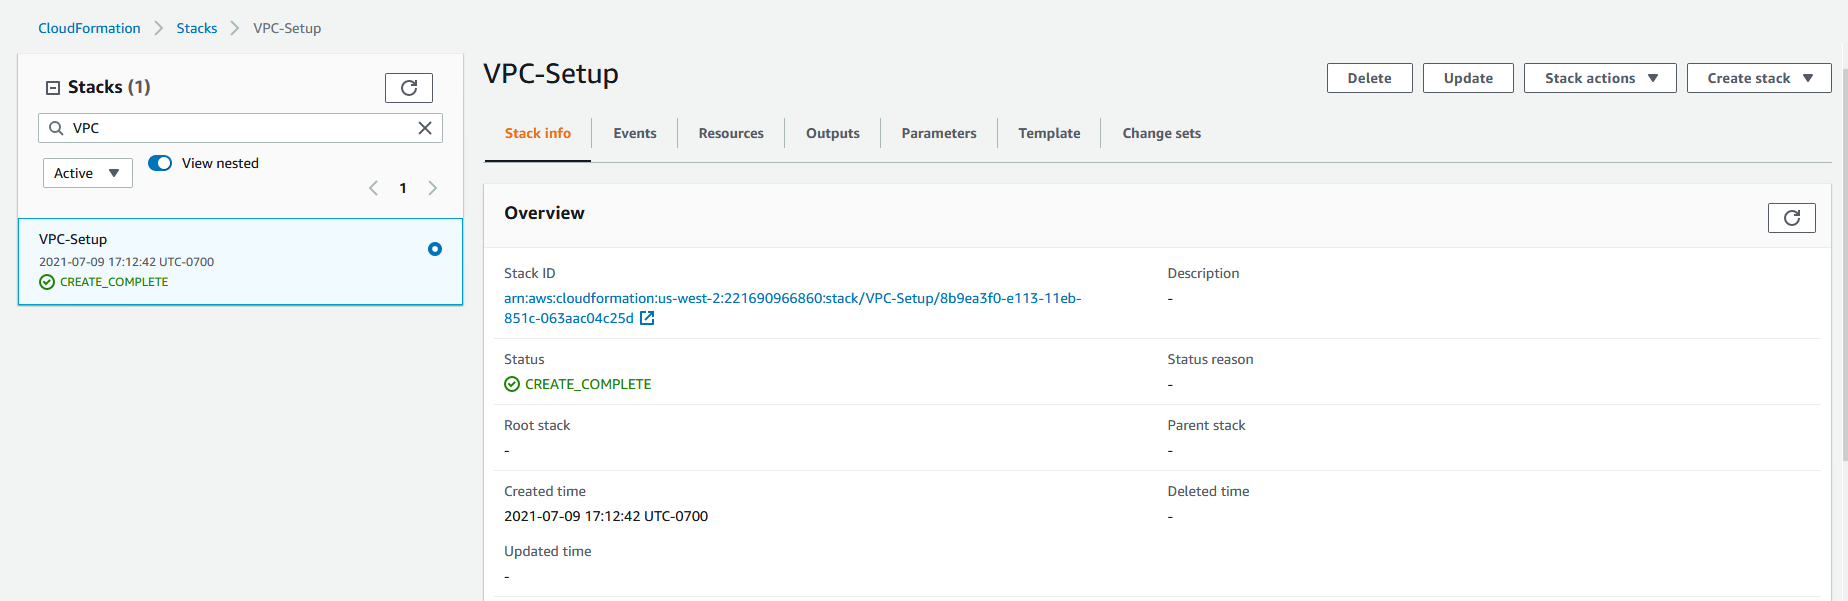Open Stack ID external link icon
This screenshot has width=1848, height=601.
(647, 318)
